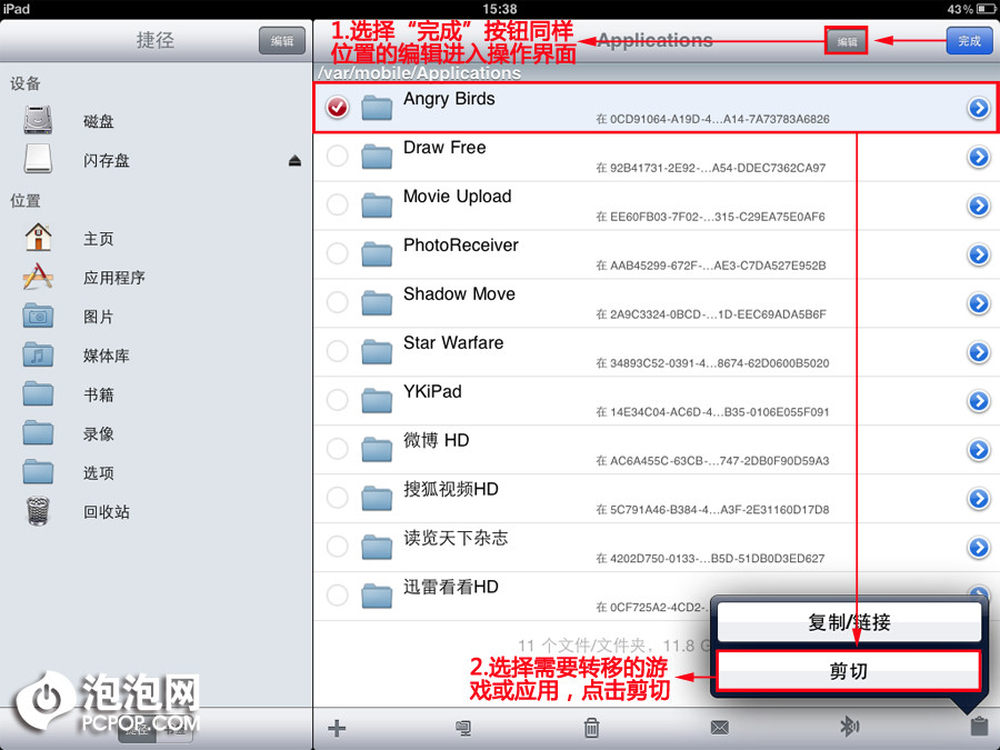Select the Star Warfare checkbox circle
Image resolution: width=1000 pixels, height=750 pixels.
(337, 351)
